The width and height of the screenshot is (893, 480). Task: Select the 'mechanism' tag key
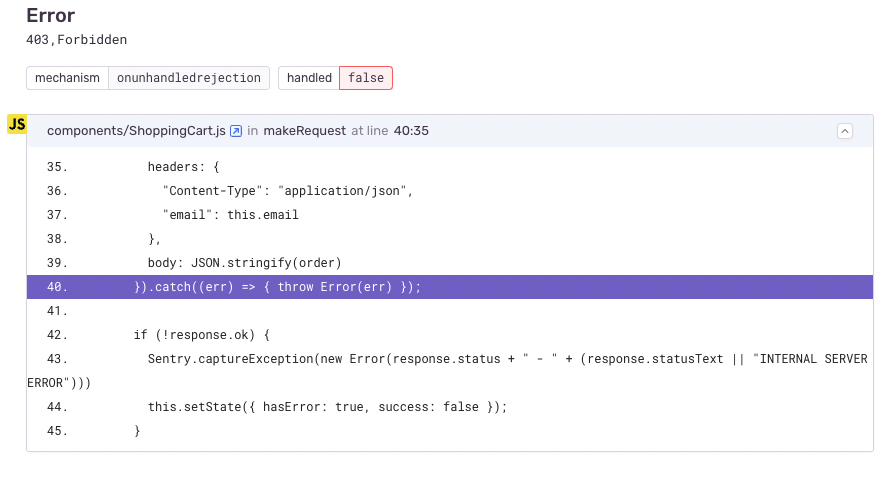point(67,78)
